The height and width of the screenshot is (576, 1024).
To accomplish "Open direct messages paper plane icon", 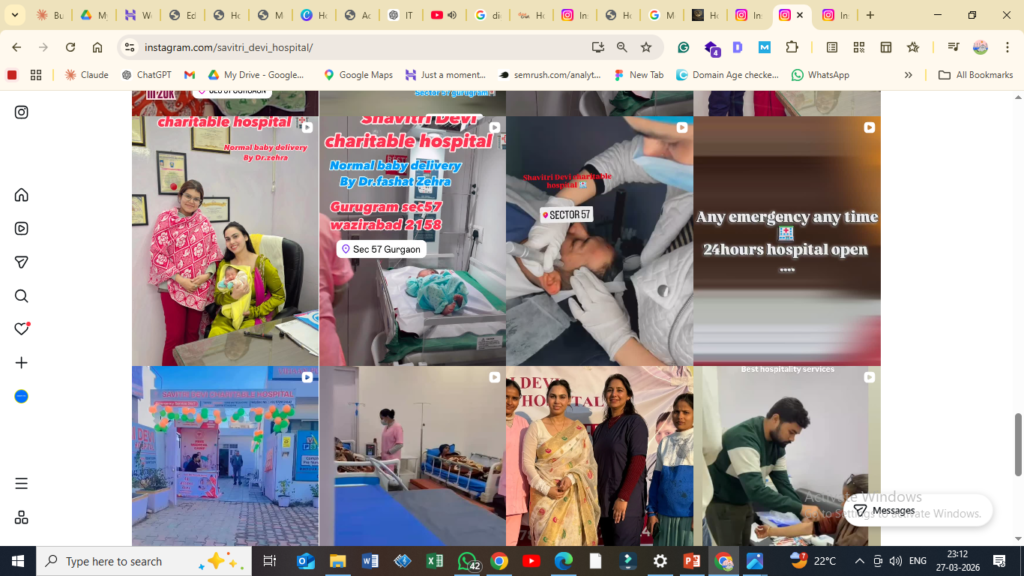I will coord(21,262).
